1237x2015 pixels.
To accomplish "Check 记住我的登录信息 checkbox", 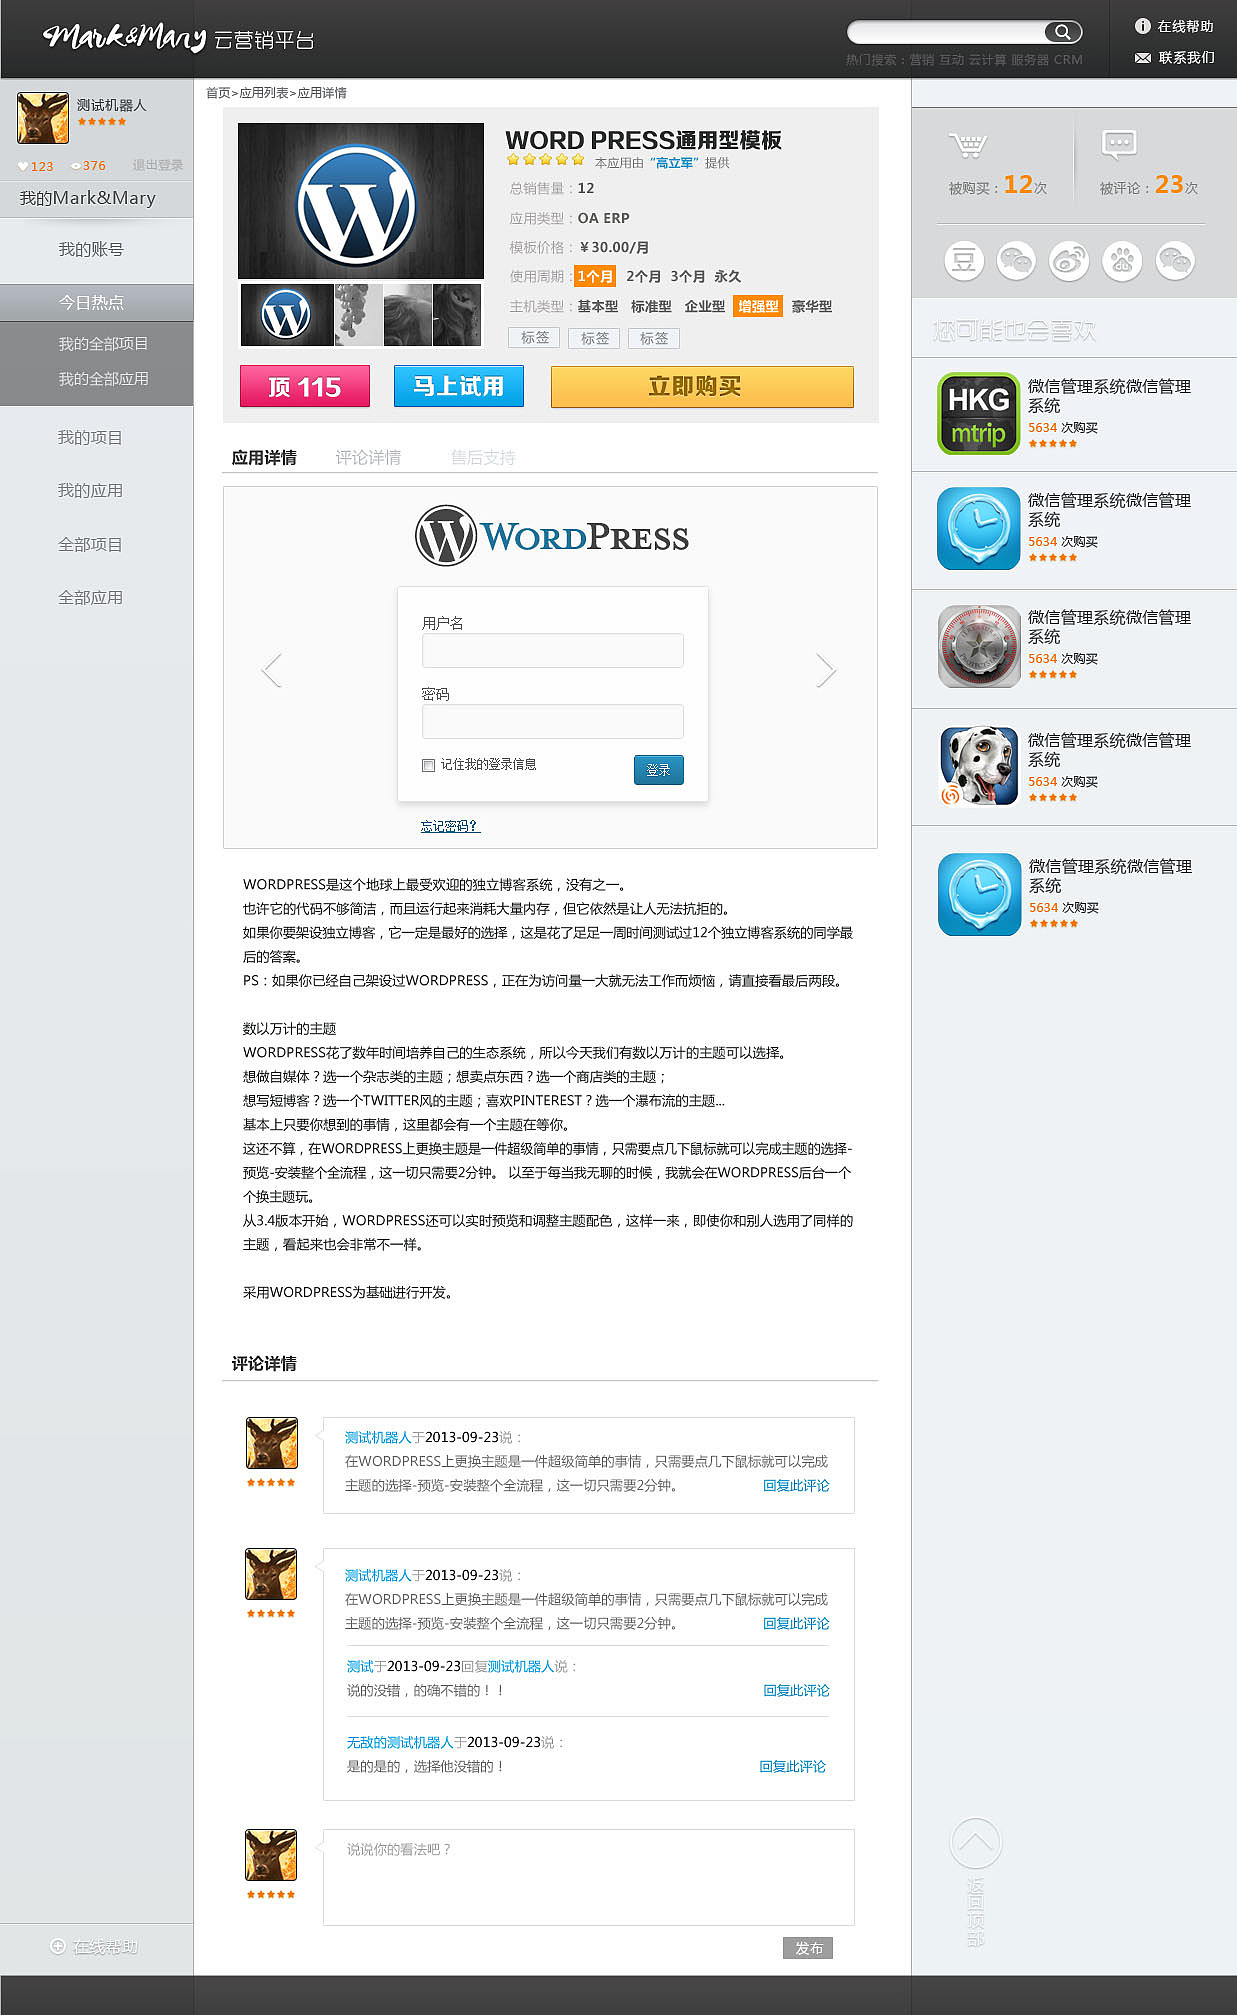I will [428, 765].
